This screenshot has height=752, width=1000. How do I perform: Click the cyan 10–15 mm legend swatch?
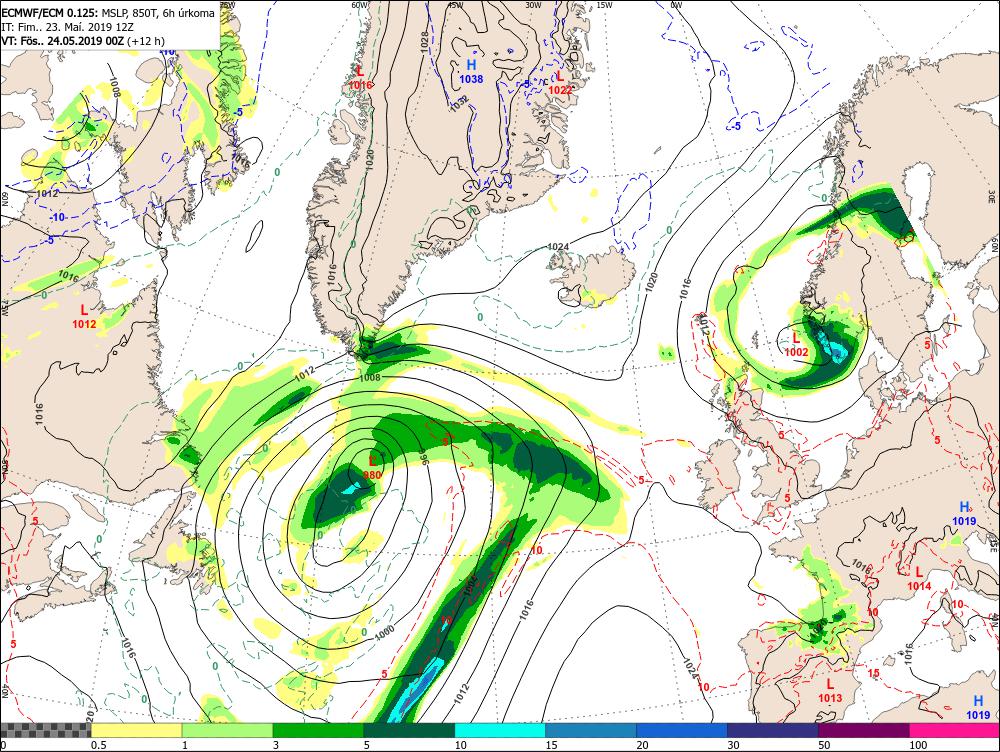tap(500, 730)
